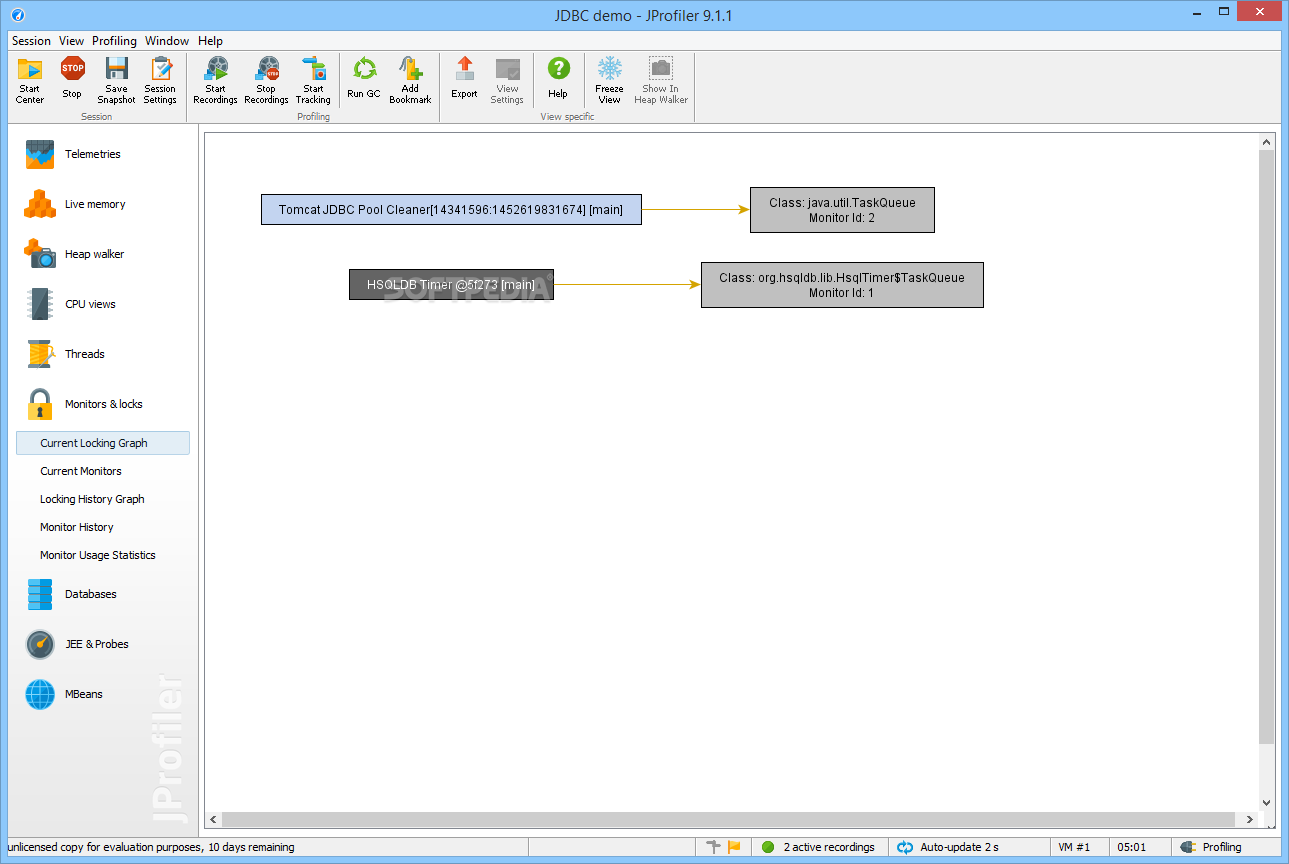
Task: Open the Start Center
Action: point(30,80)
